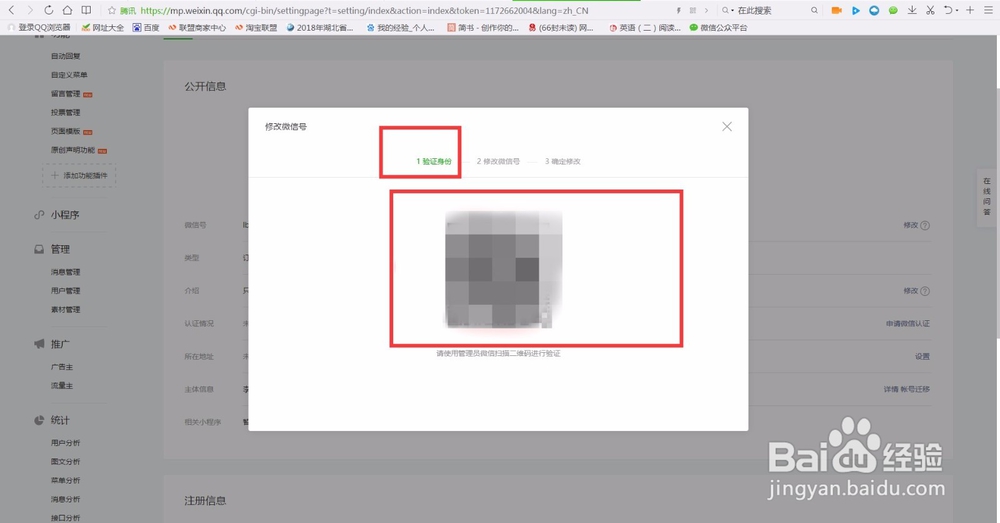
Task: Click step 1 验证身份 in dialog
Action: coord(434,161)
